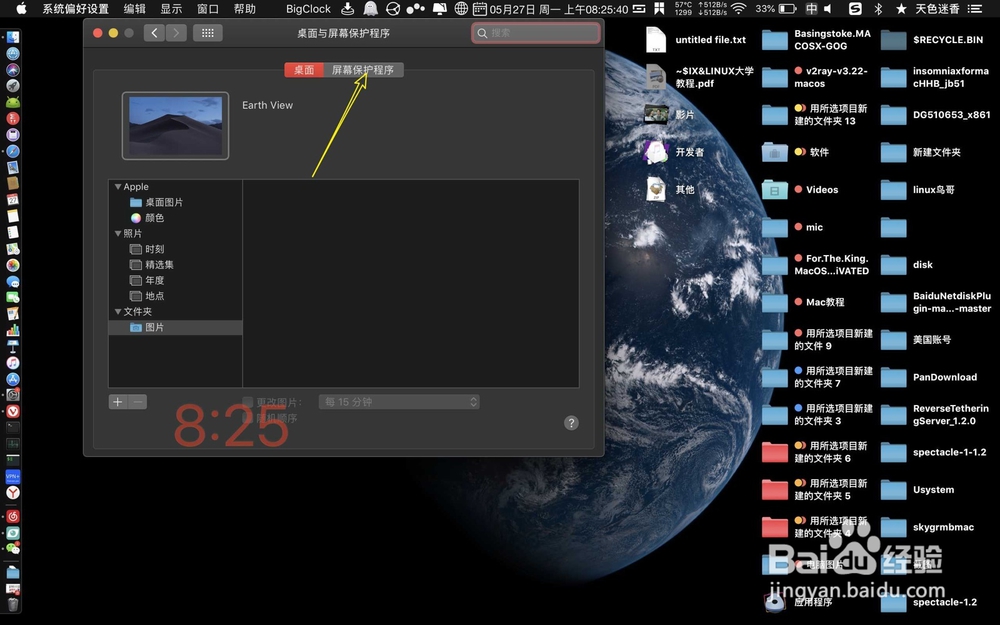Select $RECYCLE.BIN folder on desktop

pyautogui.click(x=934, y=40)
